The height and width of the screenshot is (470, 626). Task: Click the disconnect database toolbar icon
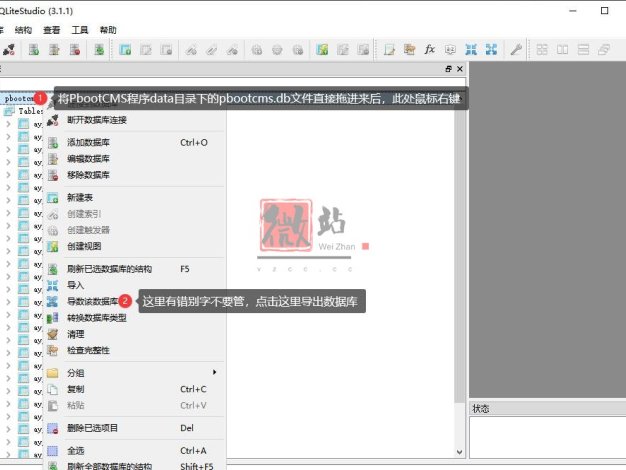[x=9, y=50]
